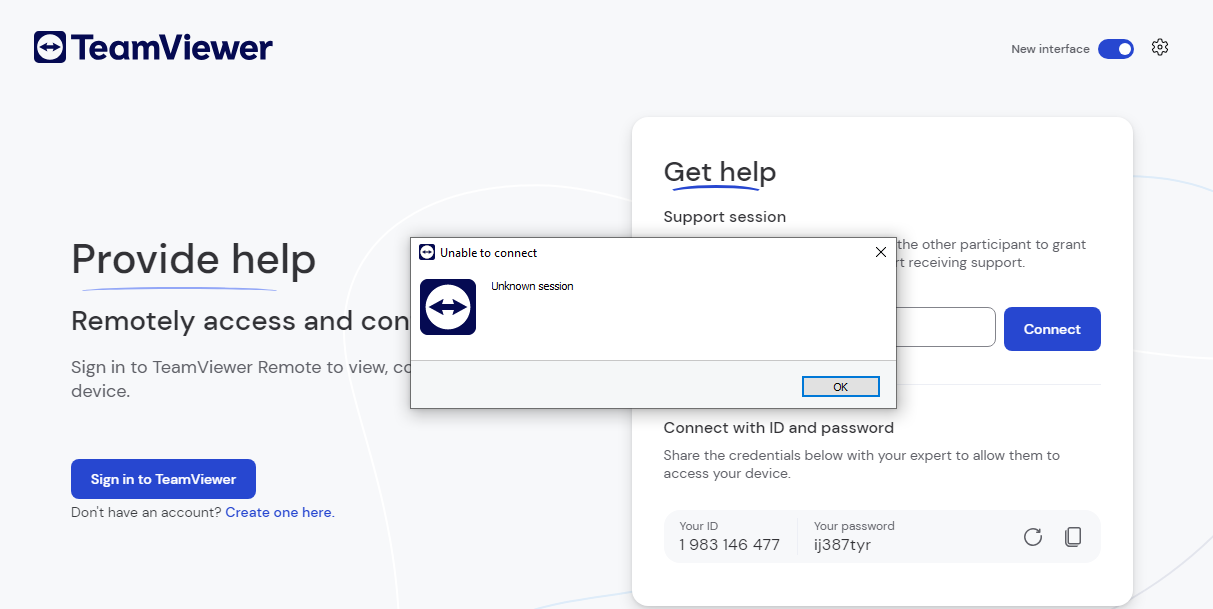Click the Support session label
The image size is (1213, 609).
click(725, 216)
